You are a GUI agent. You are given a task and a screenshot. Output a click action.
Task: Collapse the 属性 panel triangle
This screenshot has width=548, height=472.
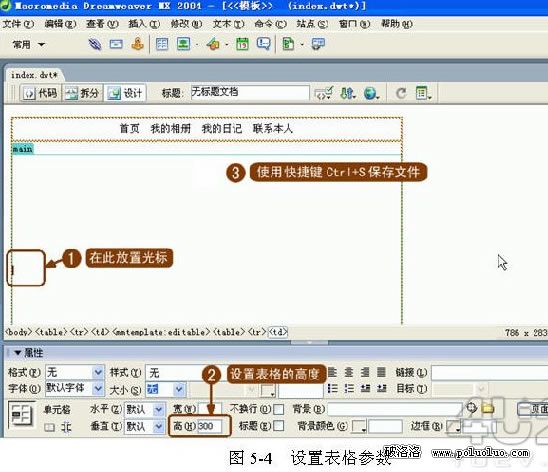(17, 353)
